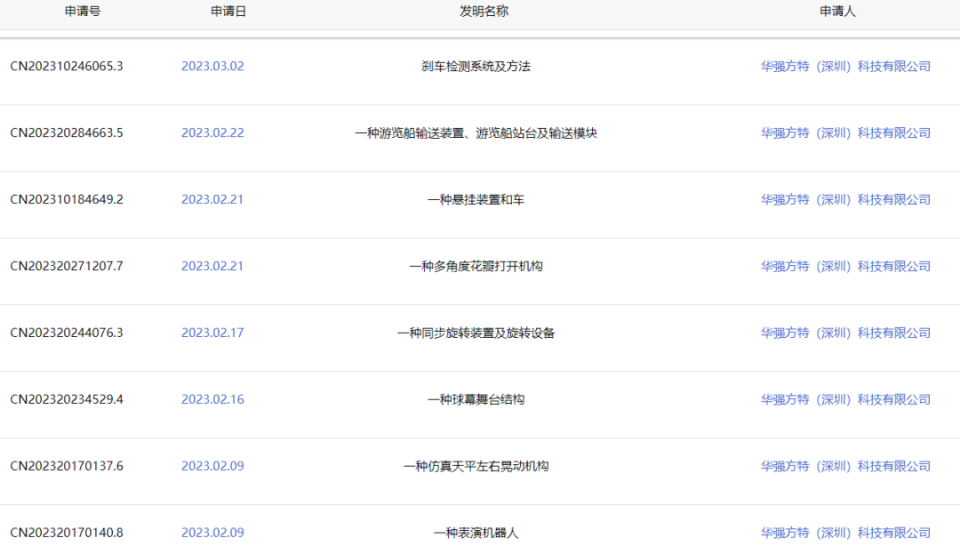Open the 2023.02.16 application date link
The height and width of the screenshot is (546, 960).
pos(212,400)
